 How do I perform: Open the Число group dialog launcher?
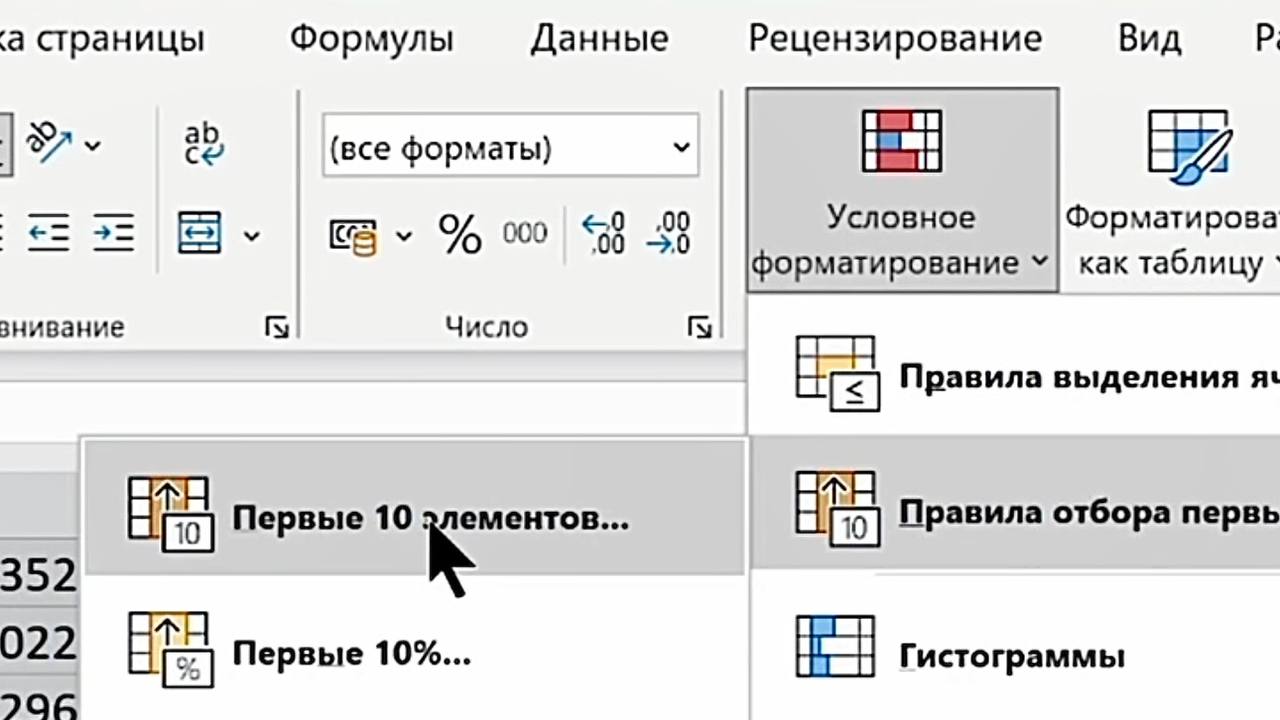click(700, 327)
